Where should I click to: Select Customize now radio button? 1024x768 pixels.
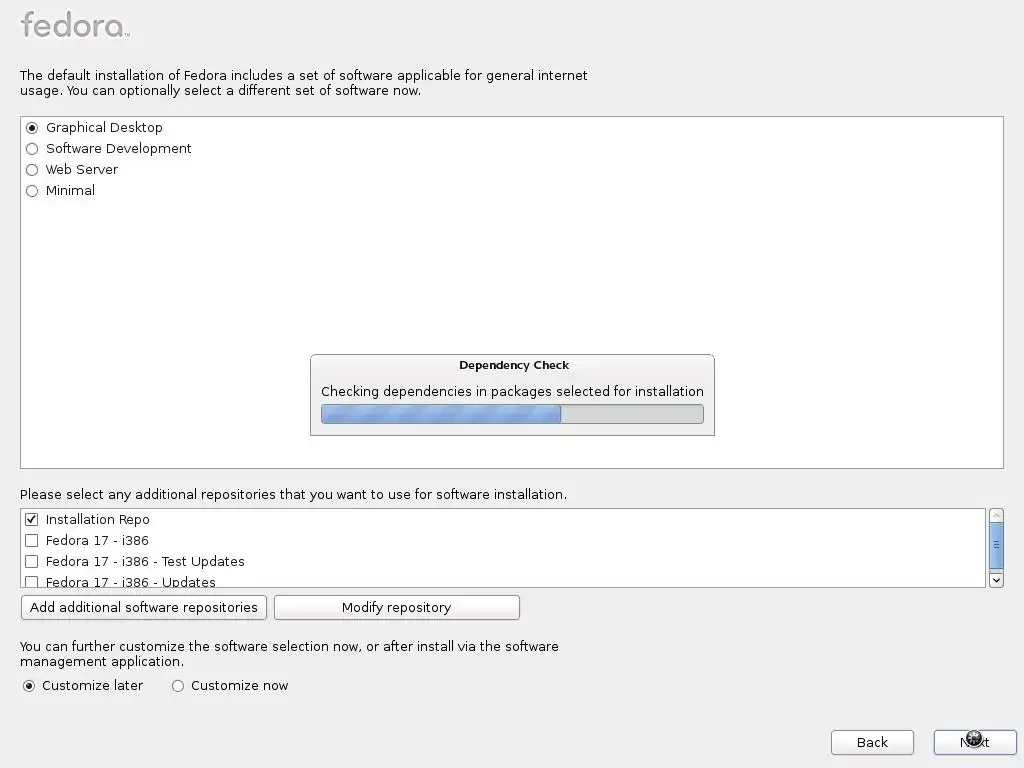click(178, 686)
